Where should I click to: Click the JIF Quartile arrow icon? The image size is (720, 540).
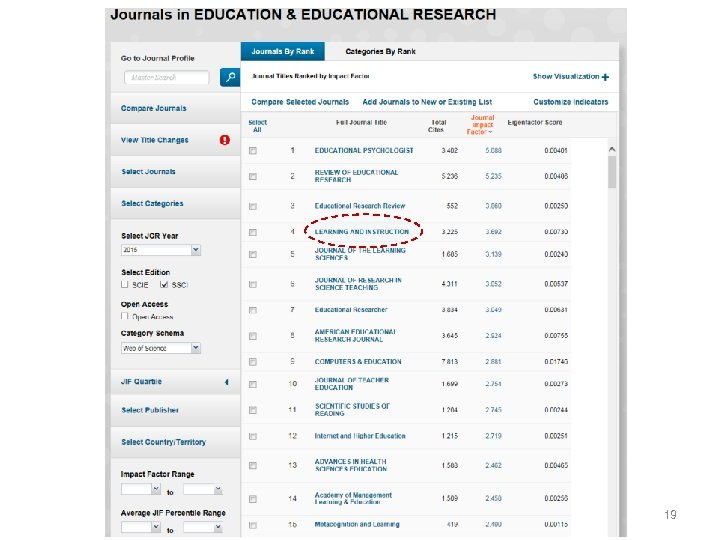(x=226, y=382)
